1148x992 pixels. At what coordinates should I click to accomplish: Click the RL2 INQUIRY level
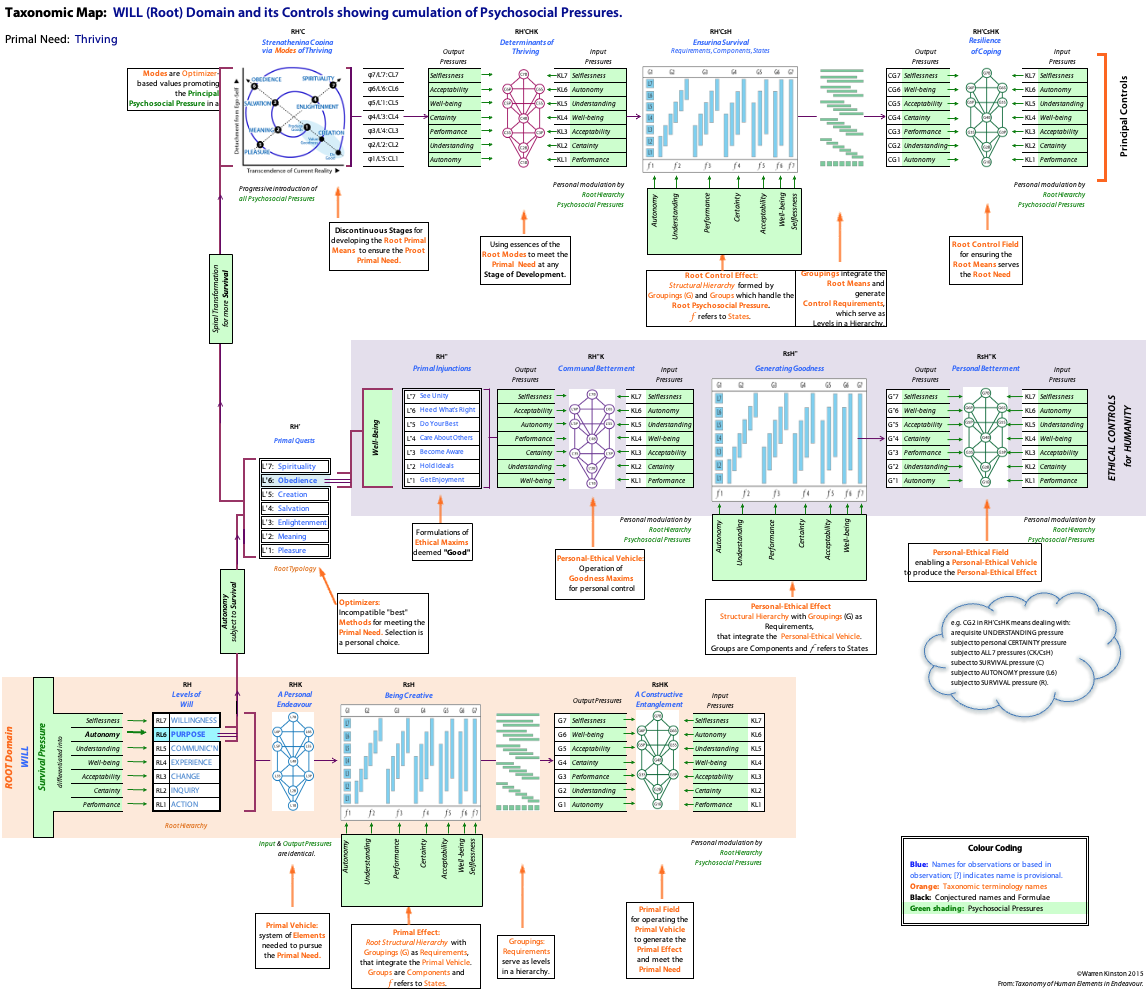[x=187, y=791]
